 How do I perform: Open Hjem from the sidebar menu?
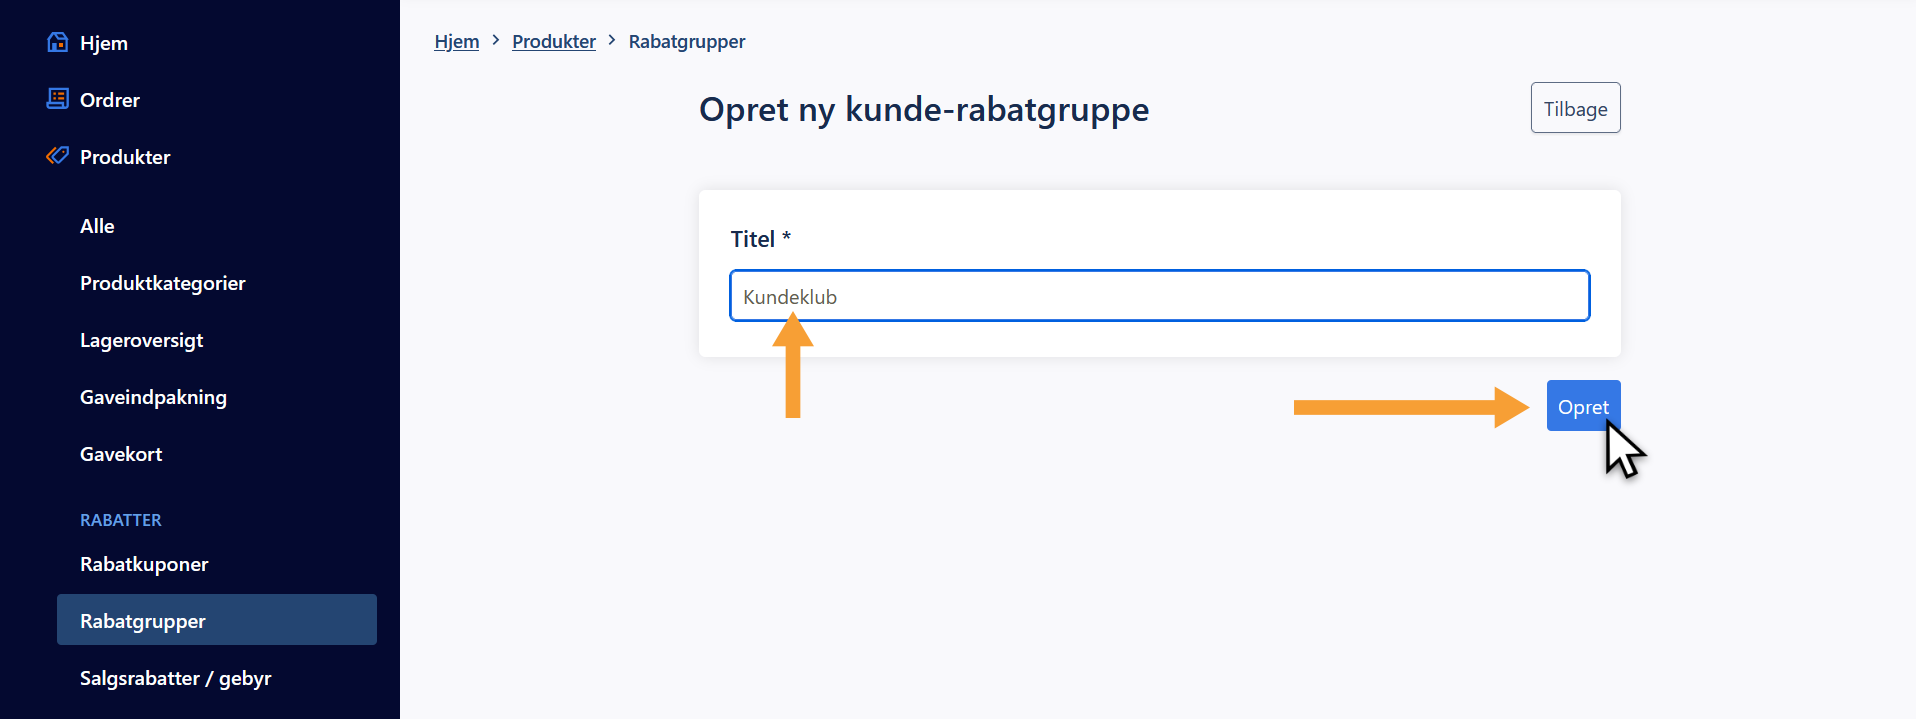tap(104, 43)
